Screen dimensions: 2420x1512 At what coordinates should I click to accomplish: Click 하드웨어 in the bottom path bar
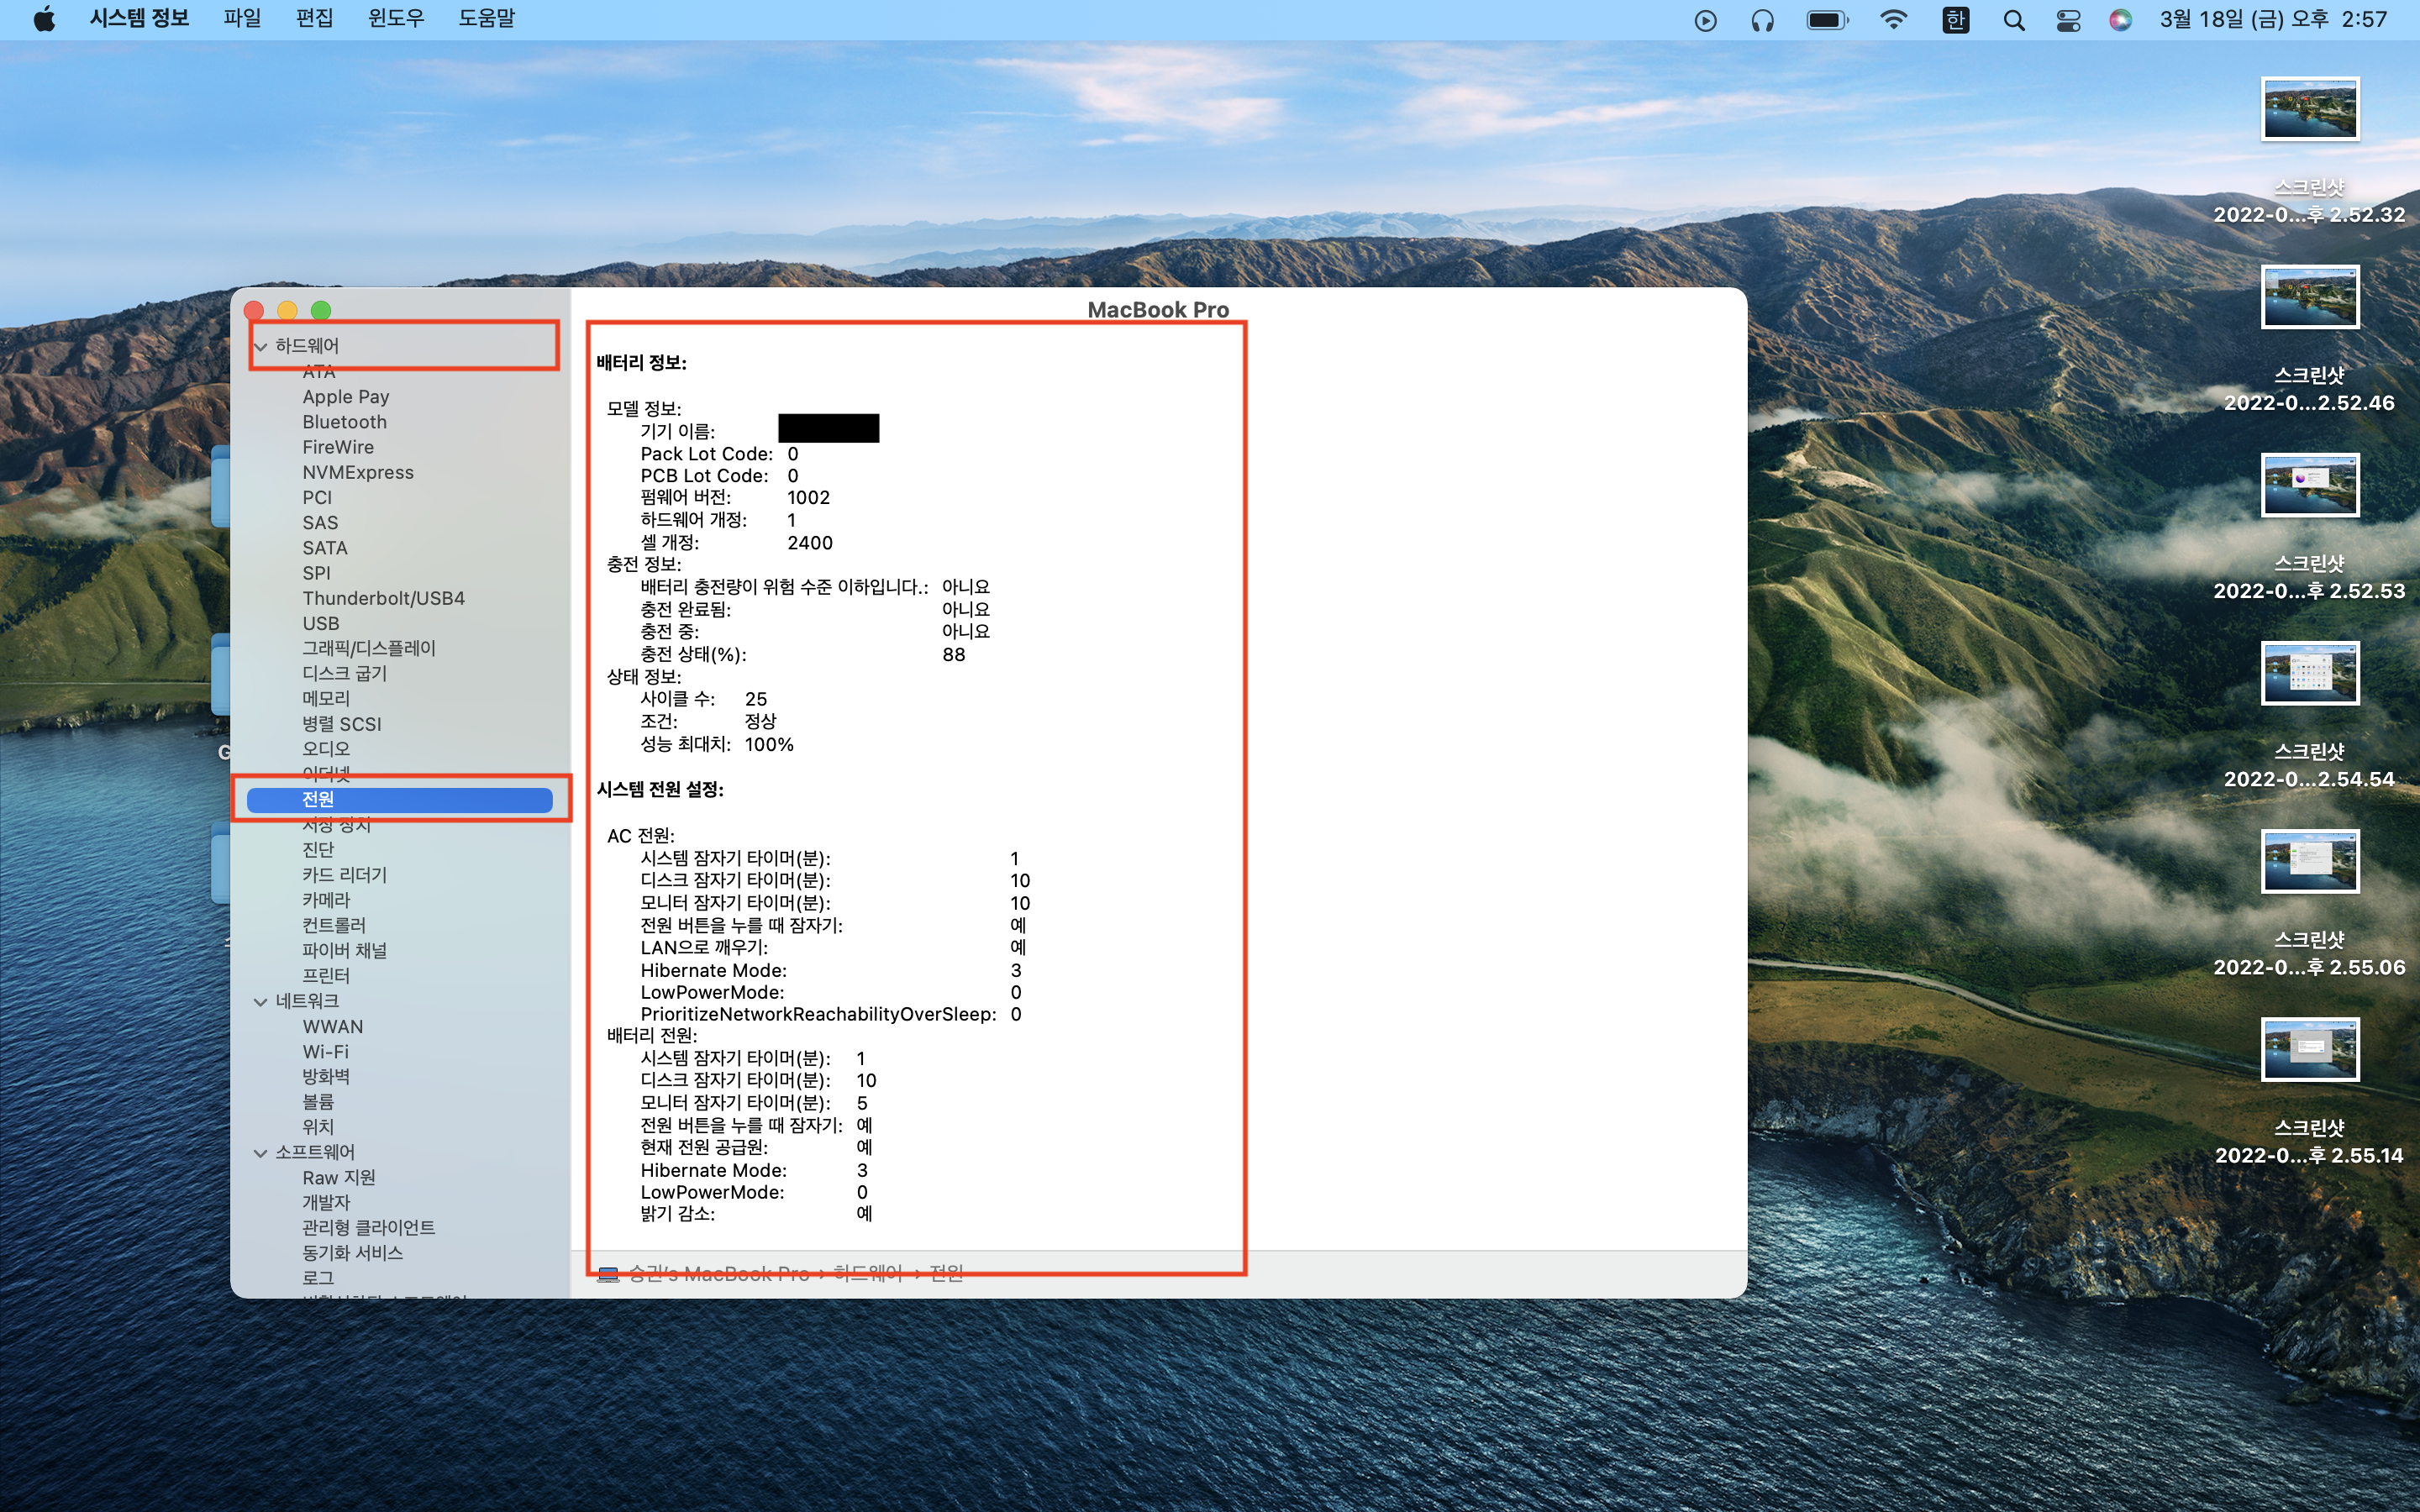click(x=867, y=1273)
